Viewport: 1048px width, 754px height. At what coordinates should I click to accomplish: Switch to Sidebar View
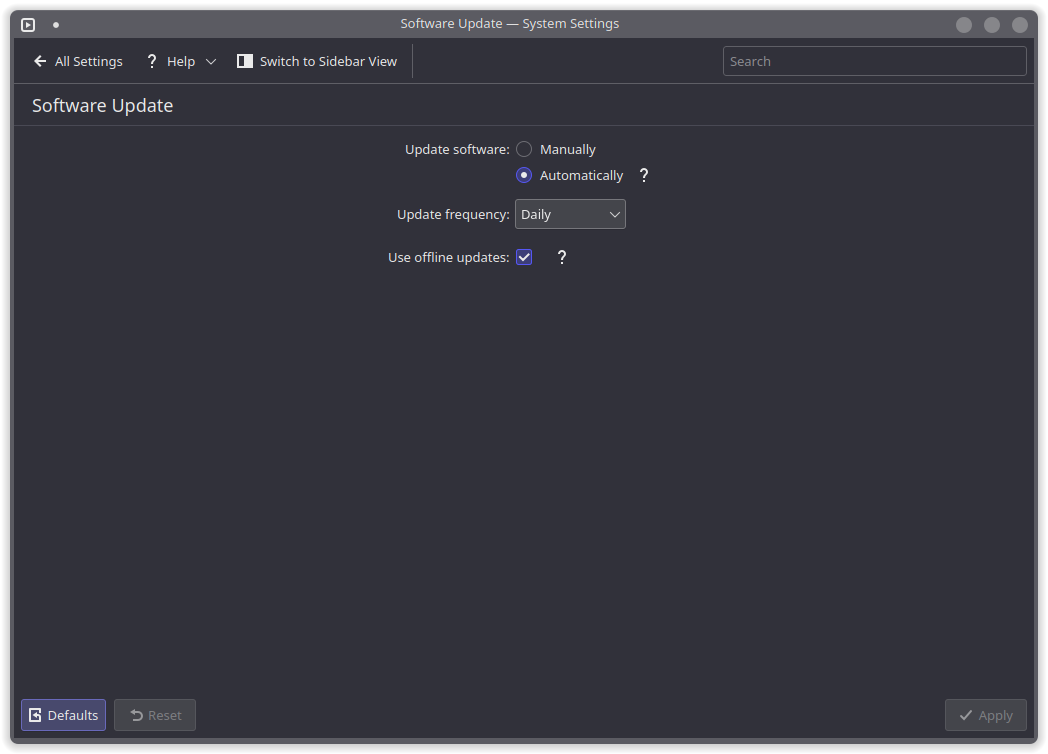click(x=317, y=61)
